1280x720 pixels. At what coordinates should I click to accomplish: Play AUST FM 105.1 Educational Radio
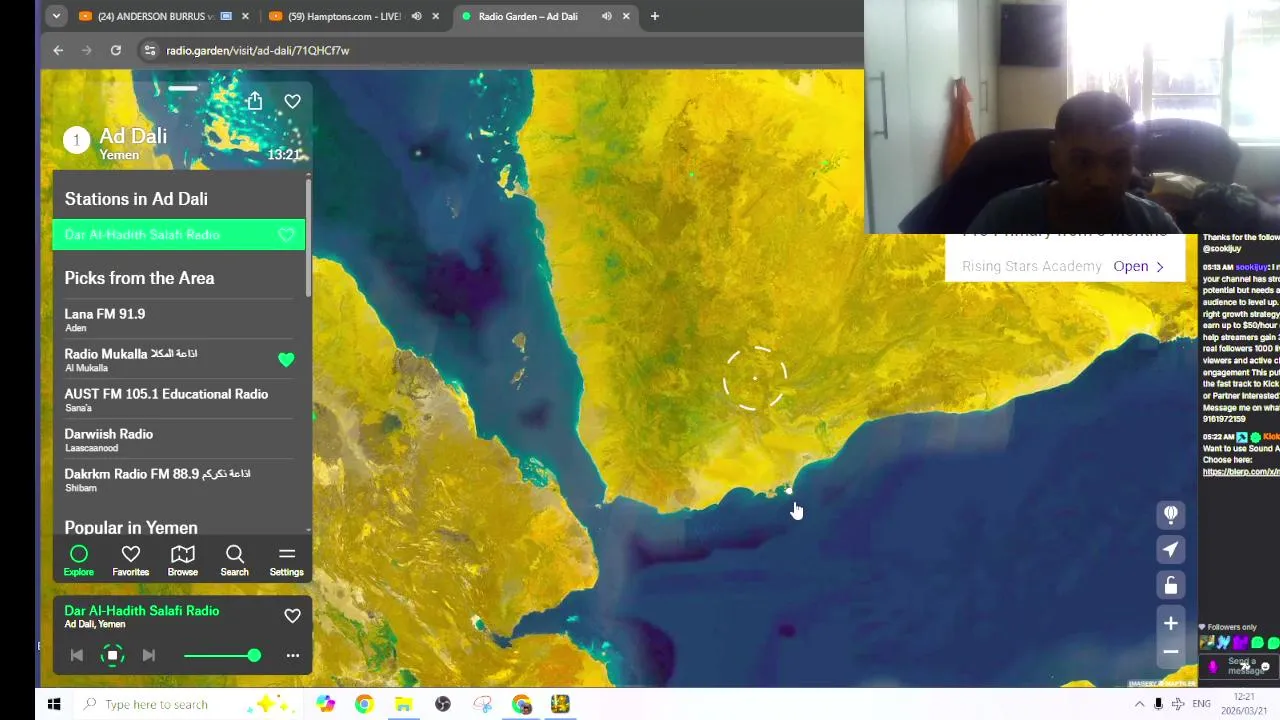(x=180, y=399)
